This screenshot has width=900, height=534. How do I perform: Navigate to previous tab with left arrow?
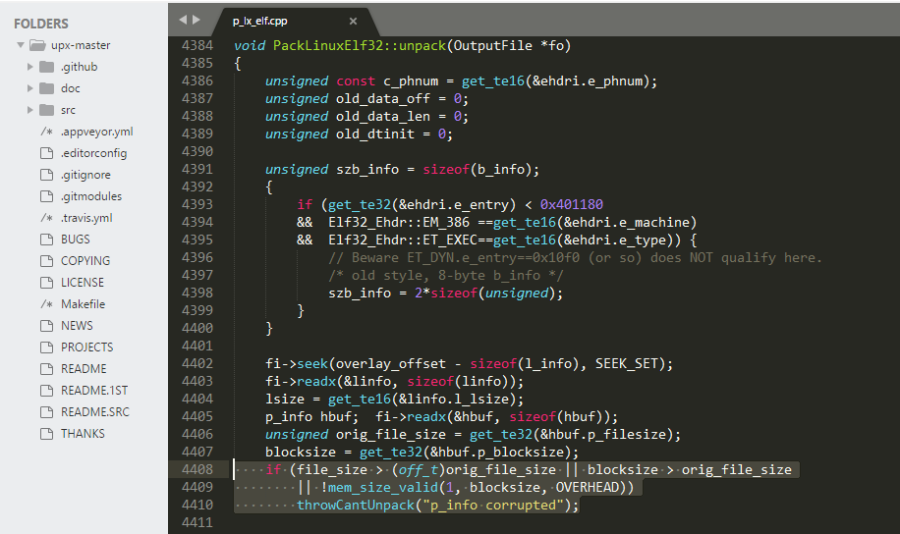pyautogui.click(x=183, y=20)
